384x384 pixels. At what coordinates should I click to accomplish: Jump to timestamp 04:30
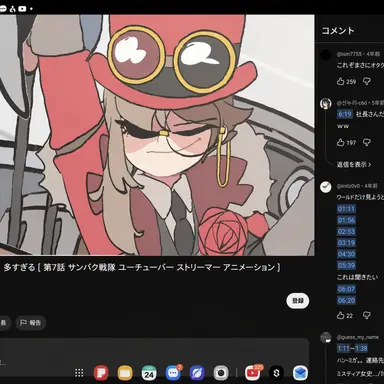click(346, 254)
